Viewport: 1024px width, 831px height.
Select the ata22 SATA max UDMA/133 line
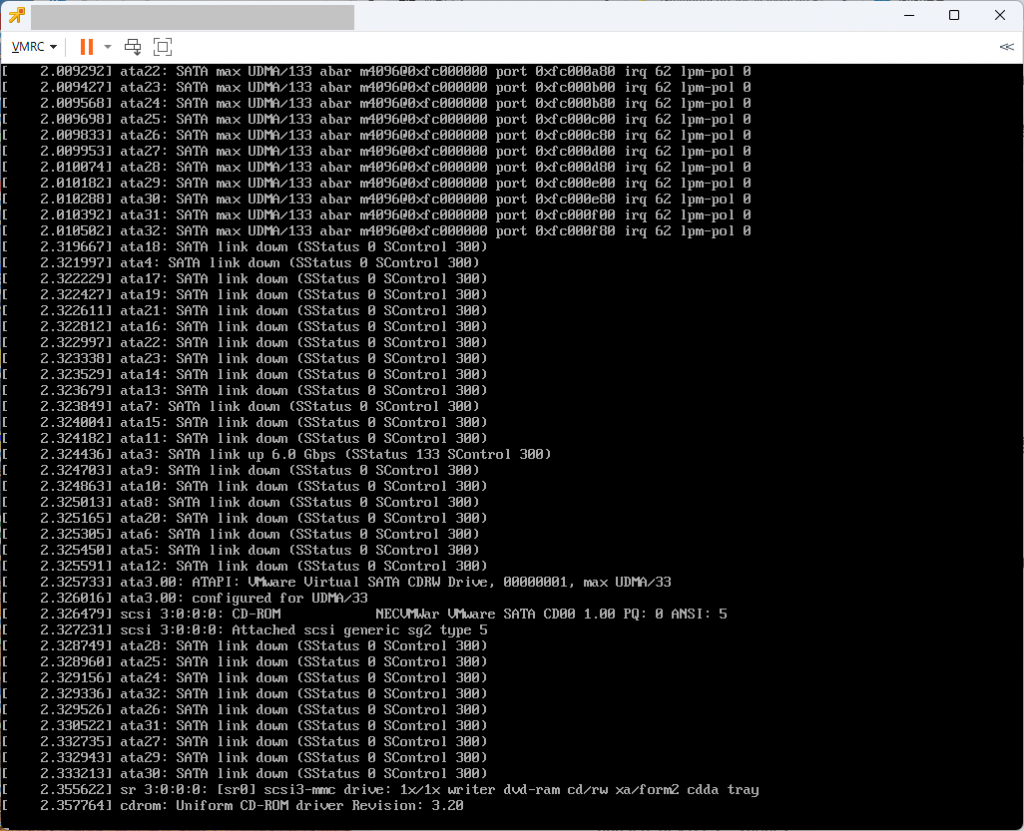point(377,71)
